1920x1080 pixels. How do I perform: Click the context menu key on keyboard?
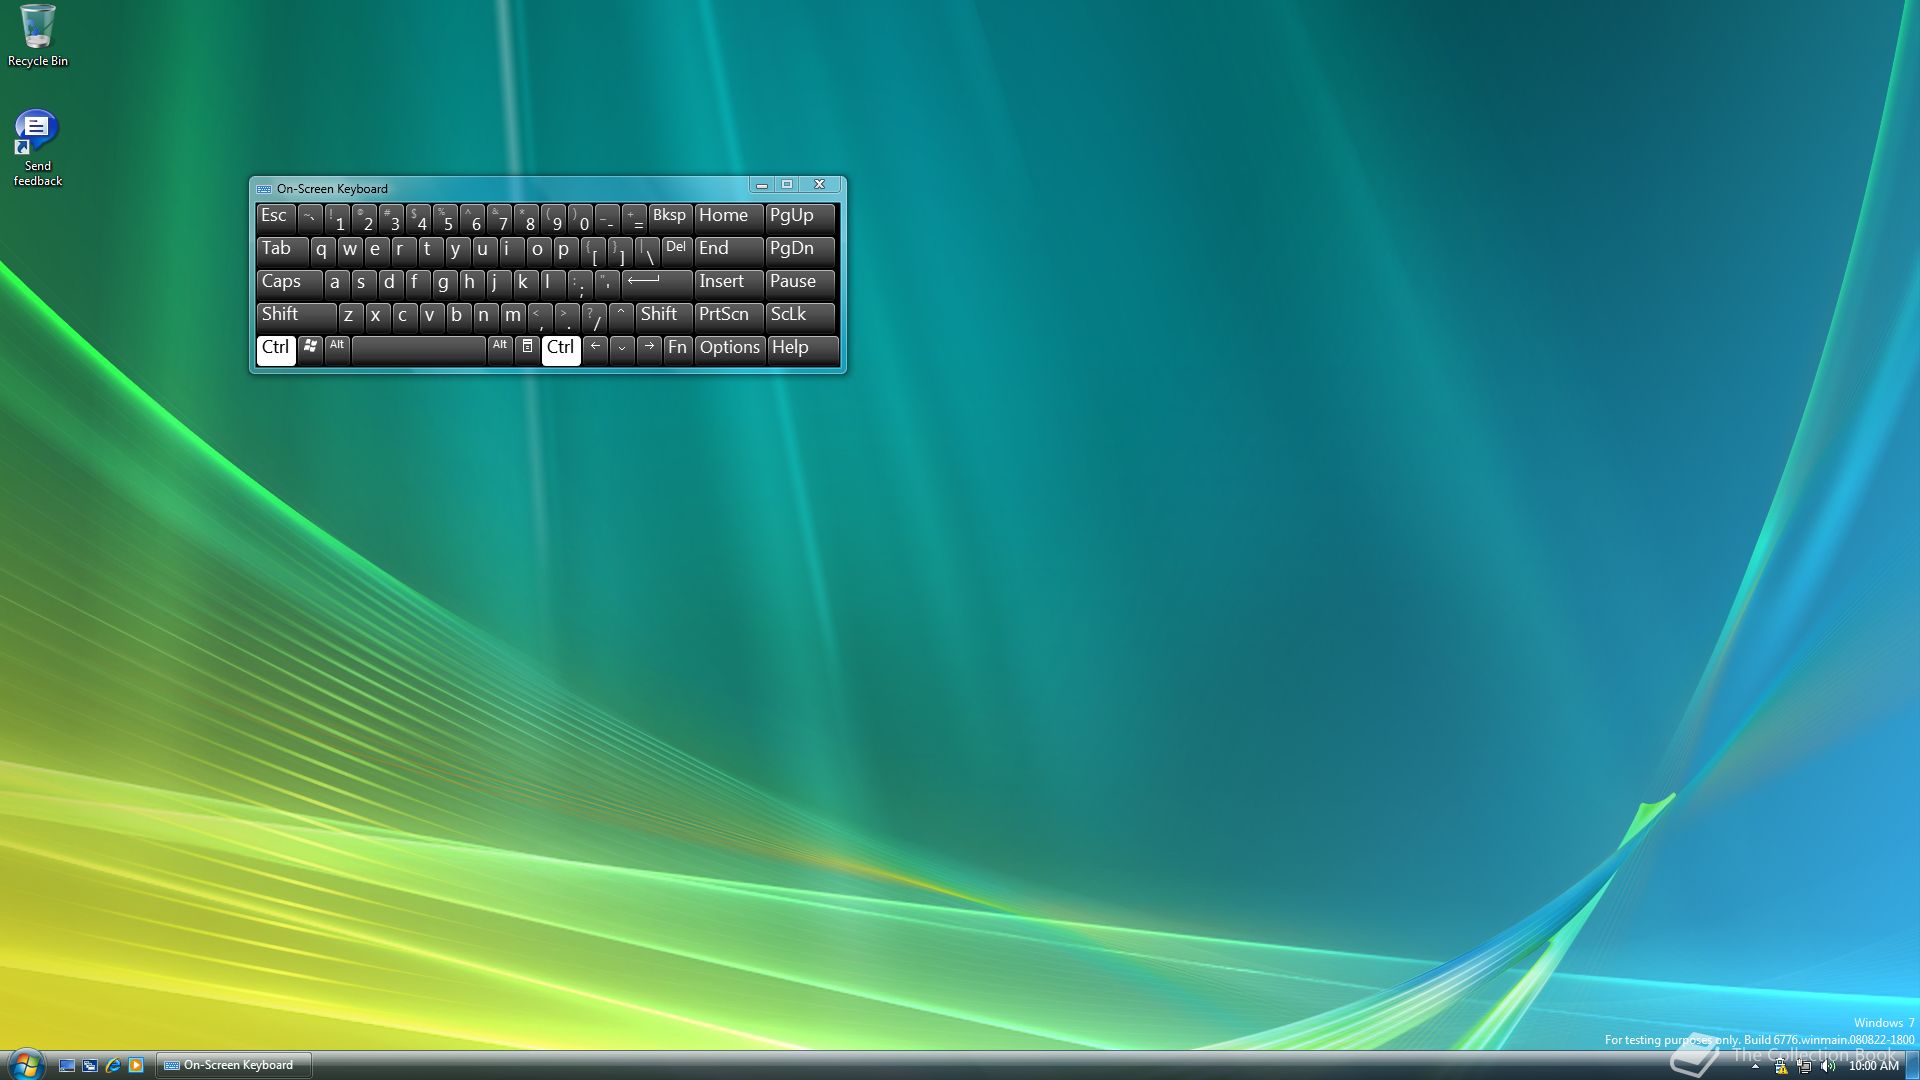click(527, 350)
